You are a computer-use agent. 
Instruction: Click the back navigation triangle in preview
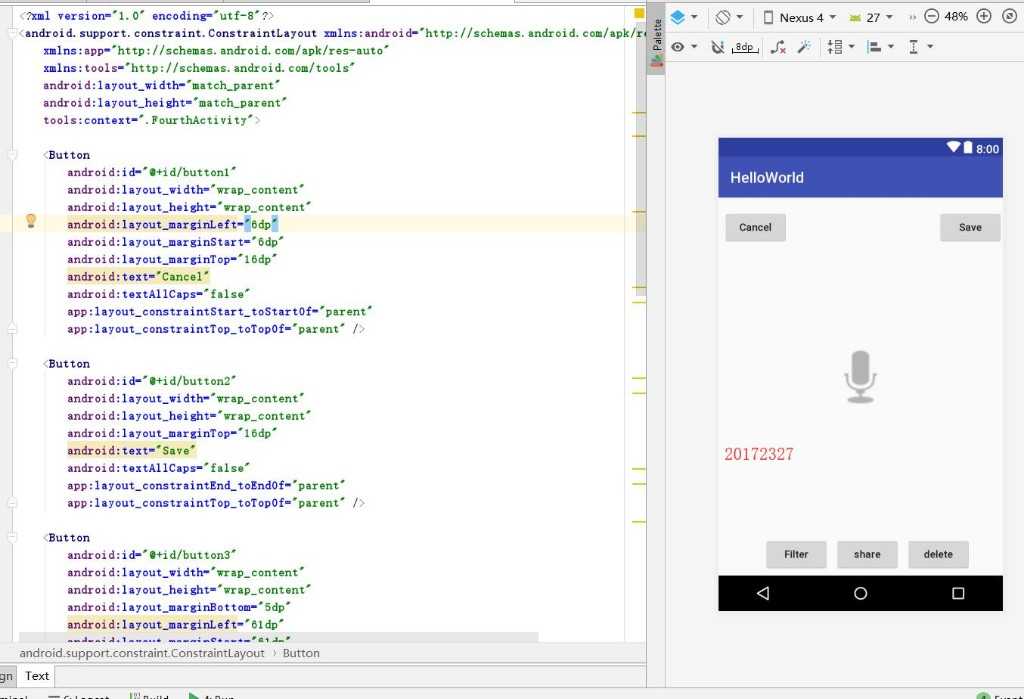[x=763, y=593]
